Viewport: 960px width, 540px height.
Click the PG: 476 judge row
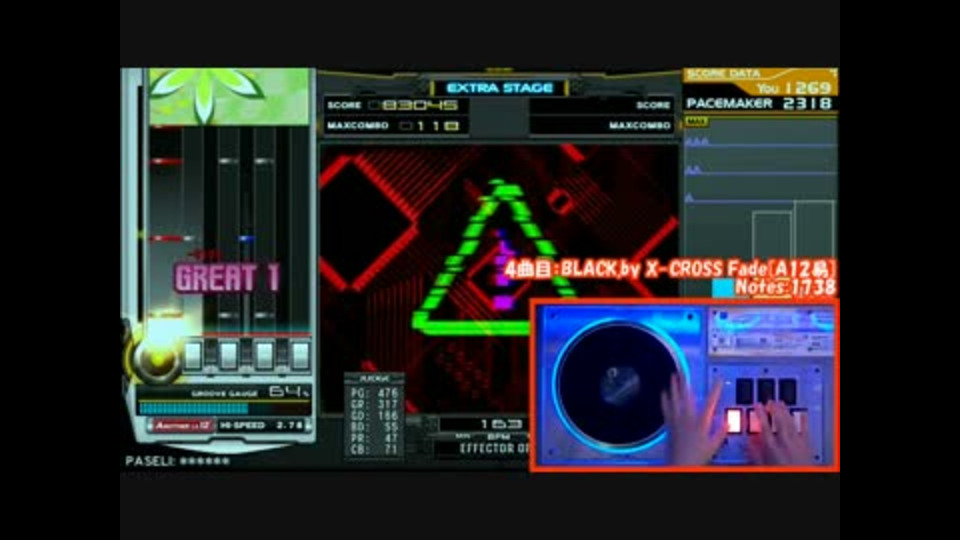click(x=374, y=393)
